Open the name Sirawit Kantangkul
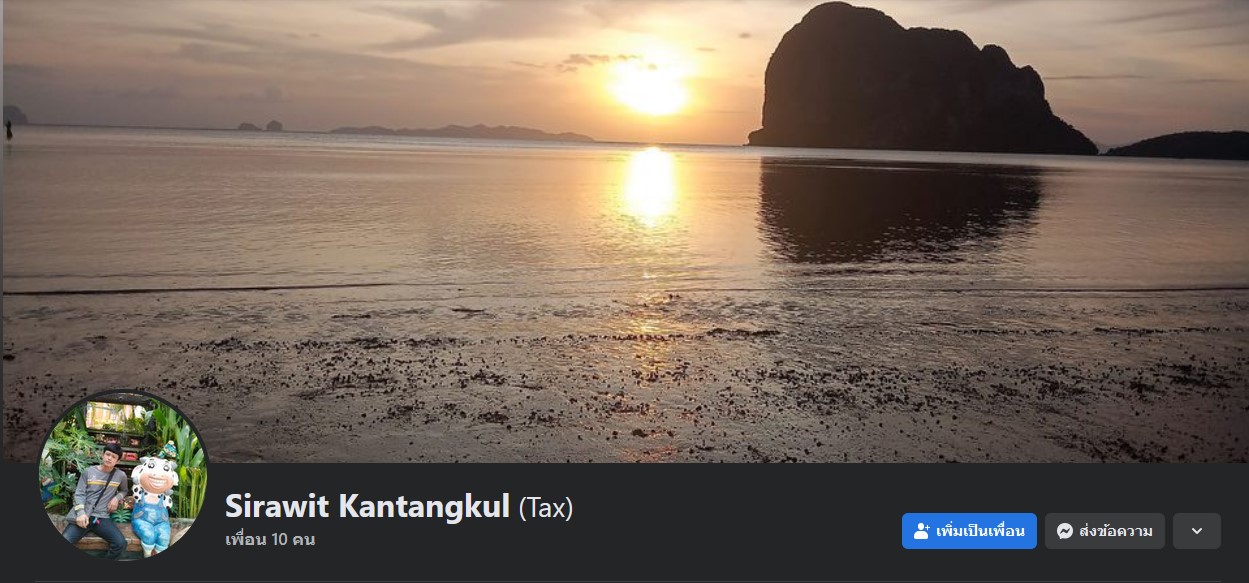1249x583 pixels. click(x=368, y=506)
